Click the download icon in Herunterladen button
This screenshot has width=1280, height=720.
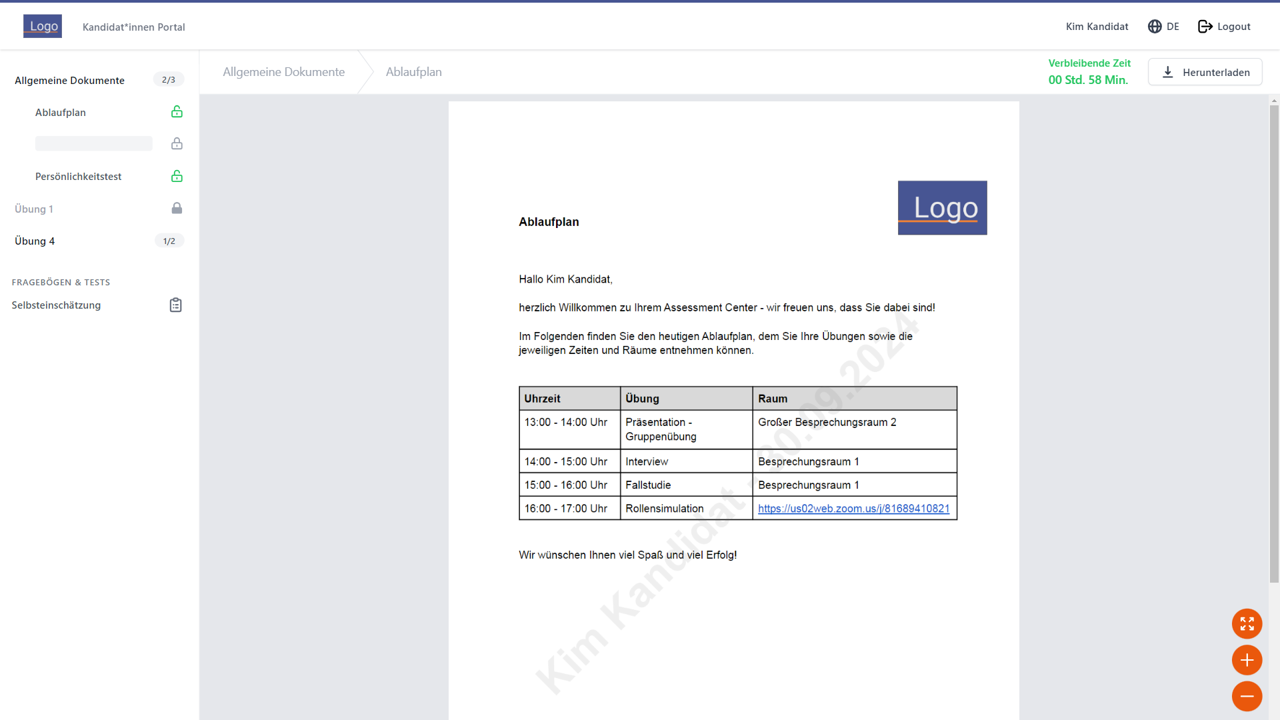pos(1168,72)
